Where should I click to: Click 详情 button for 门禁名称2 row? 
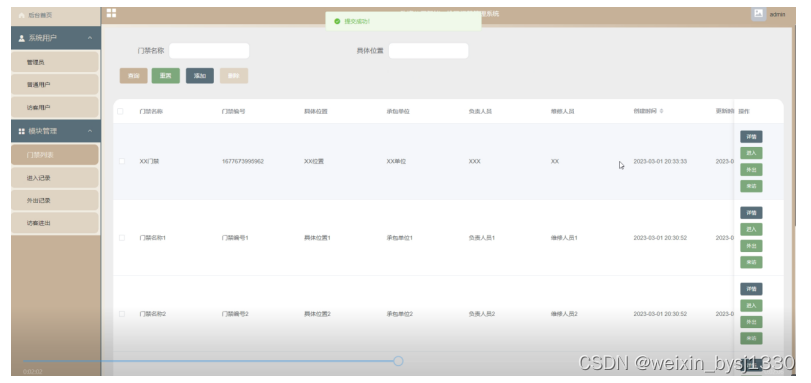pos(751,289)
